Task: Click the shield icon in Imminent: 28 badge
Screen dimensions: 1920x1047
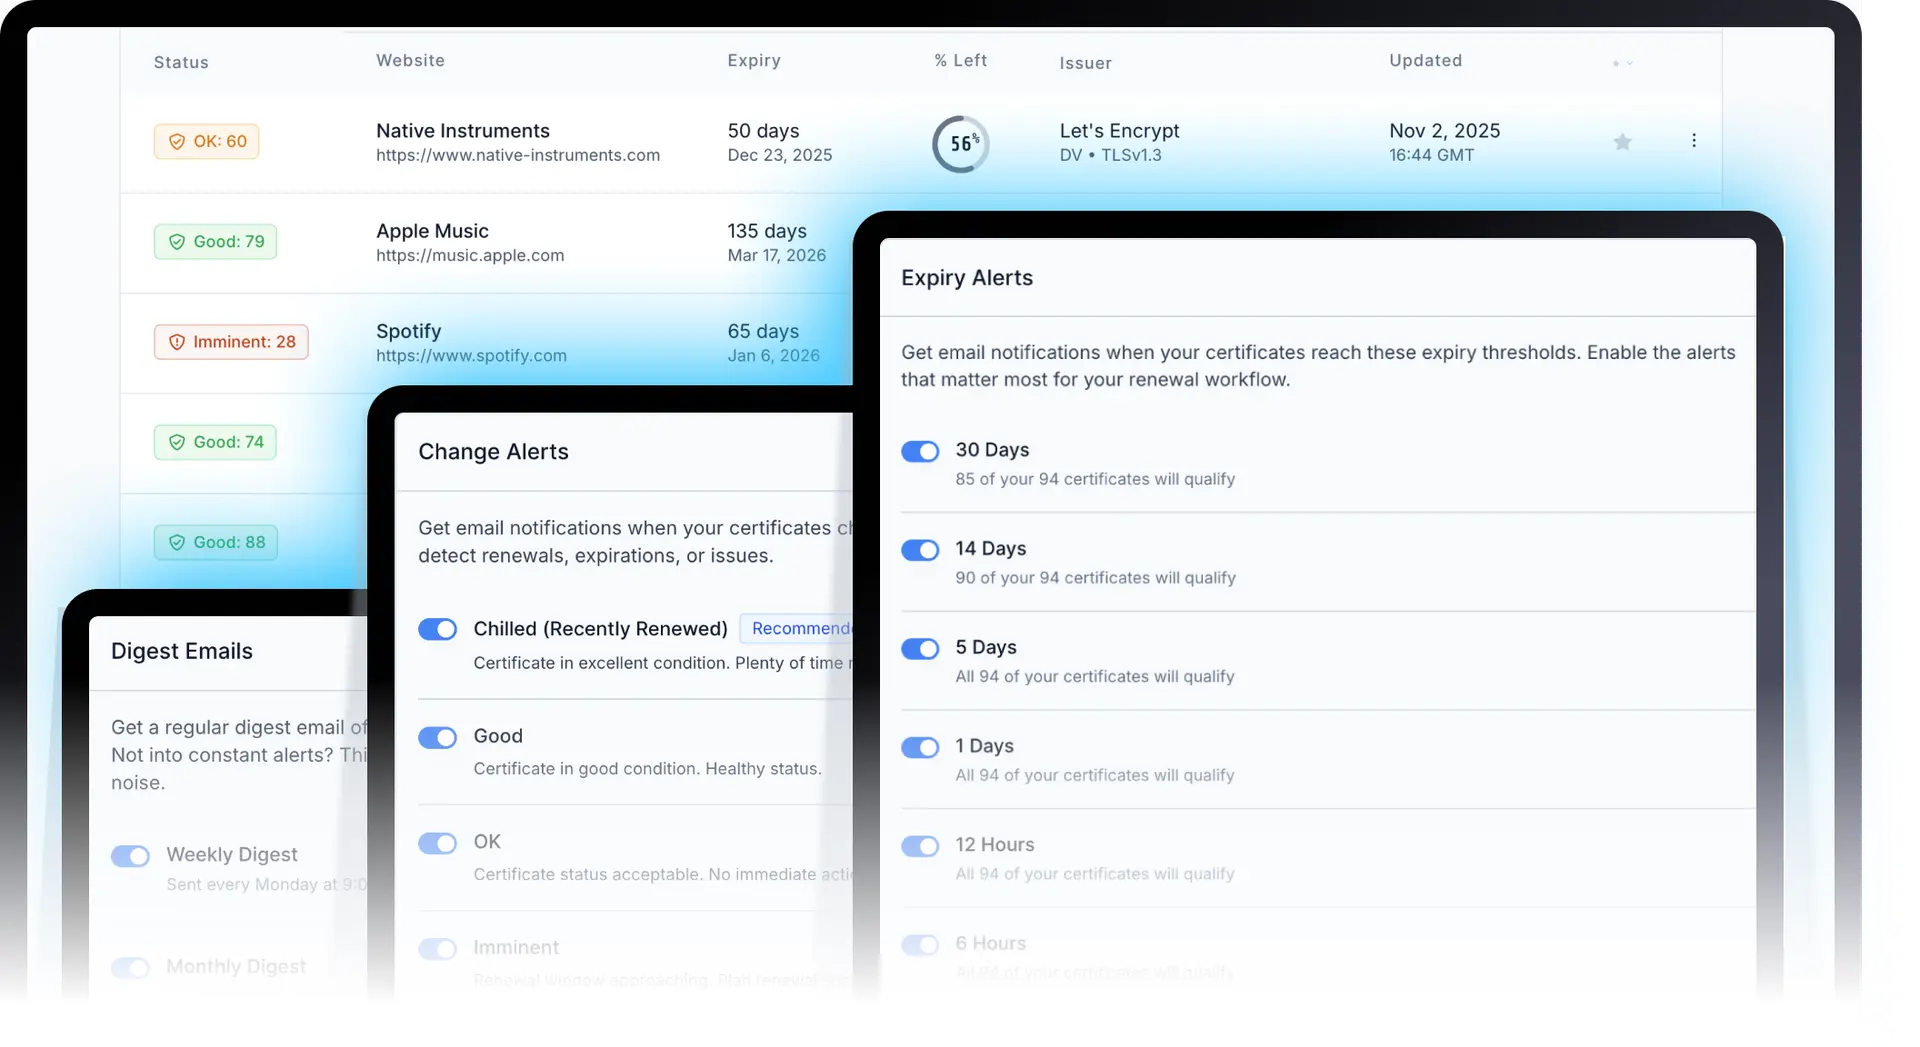Action: 177,342
